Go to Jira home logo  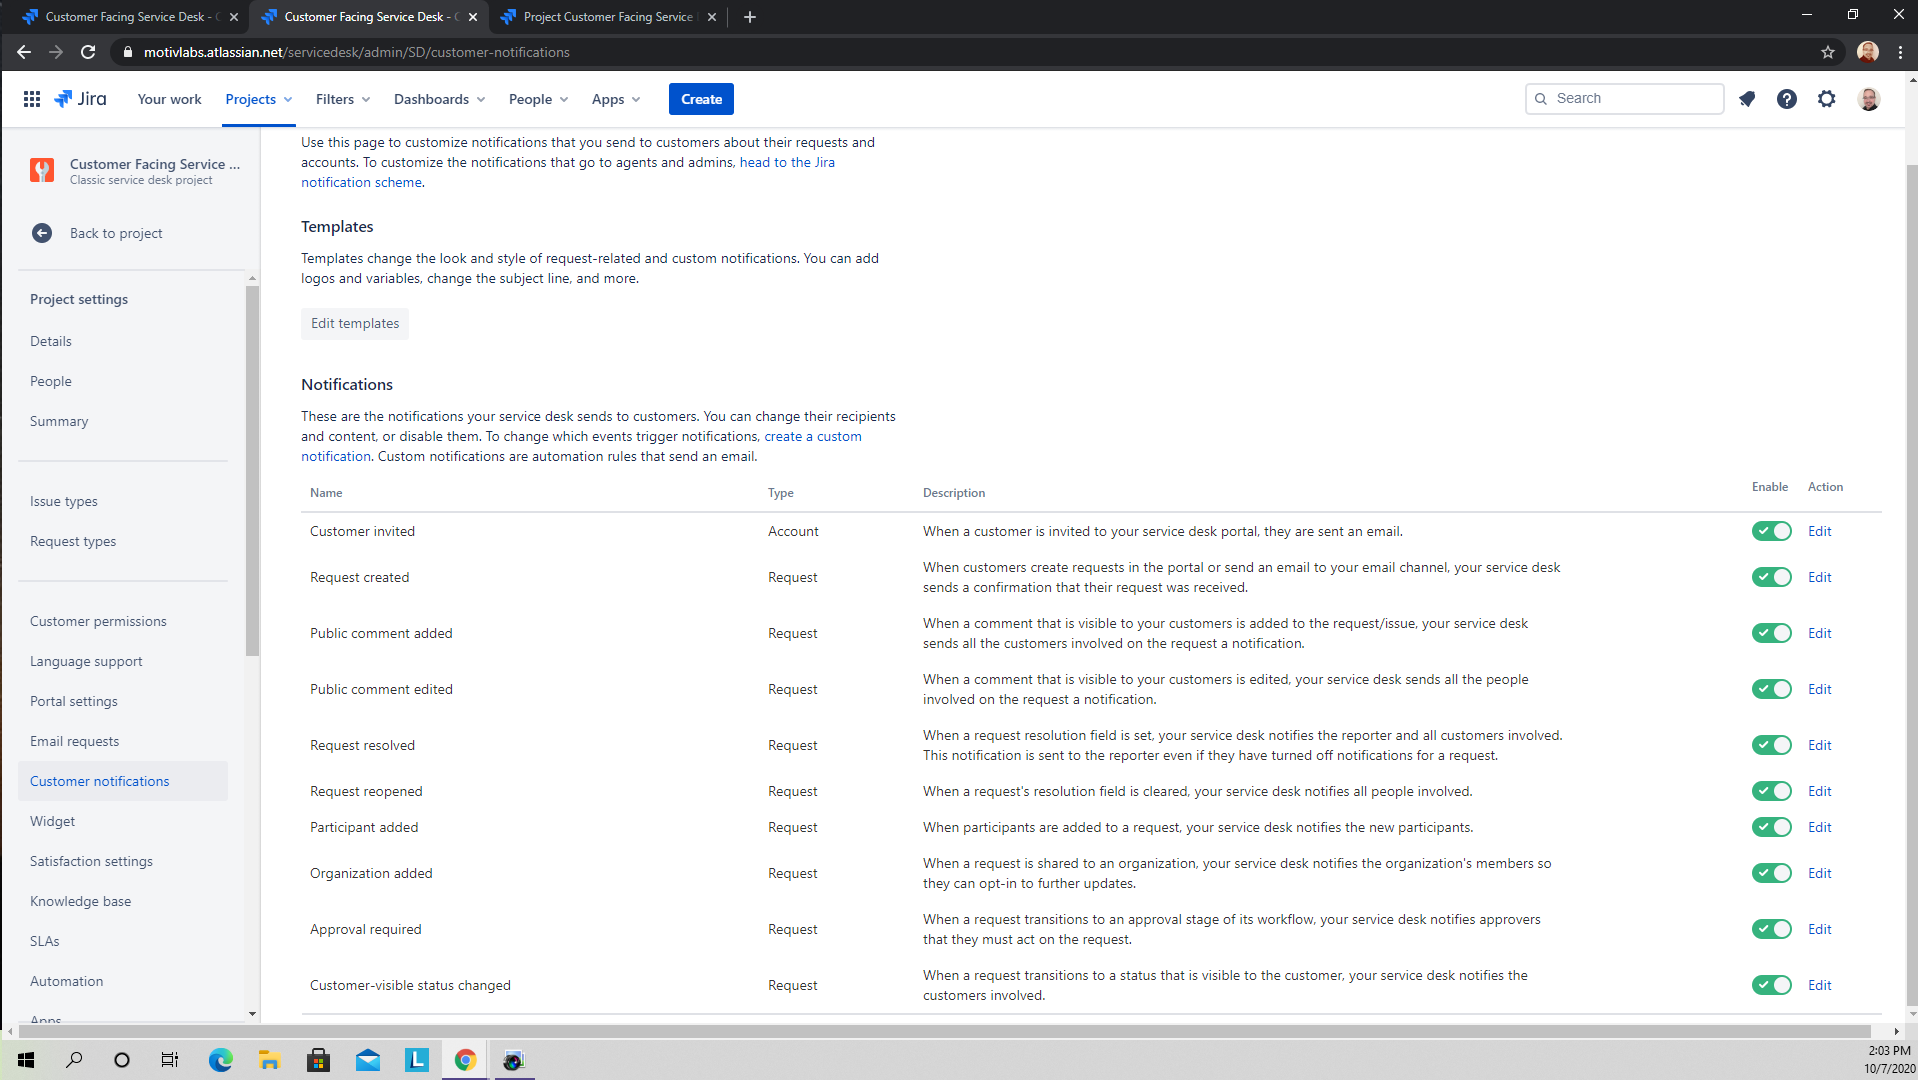pos(80,99)
